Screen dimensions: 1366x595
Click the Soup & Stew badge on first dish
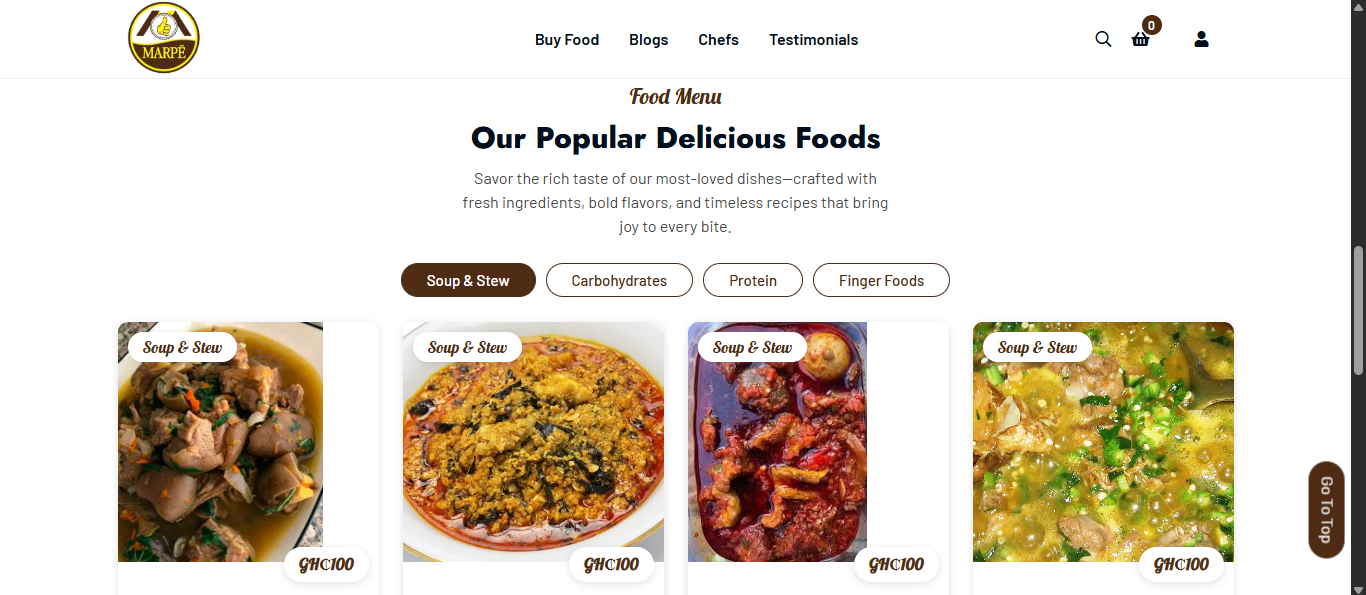click(181, 346)
